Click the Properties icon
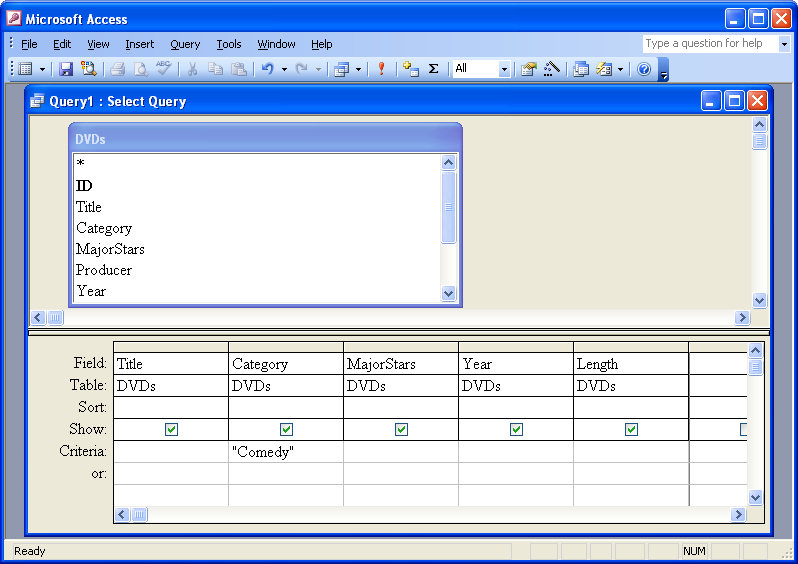 click(529, 69)
